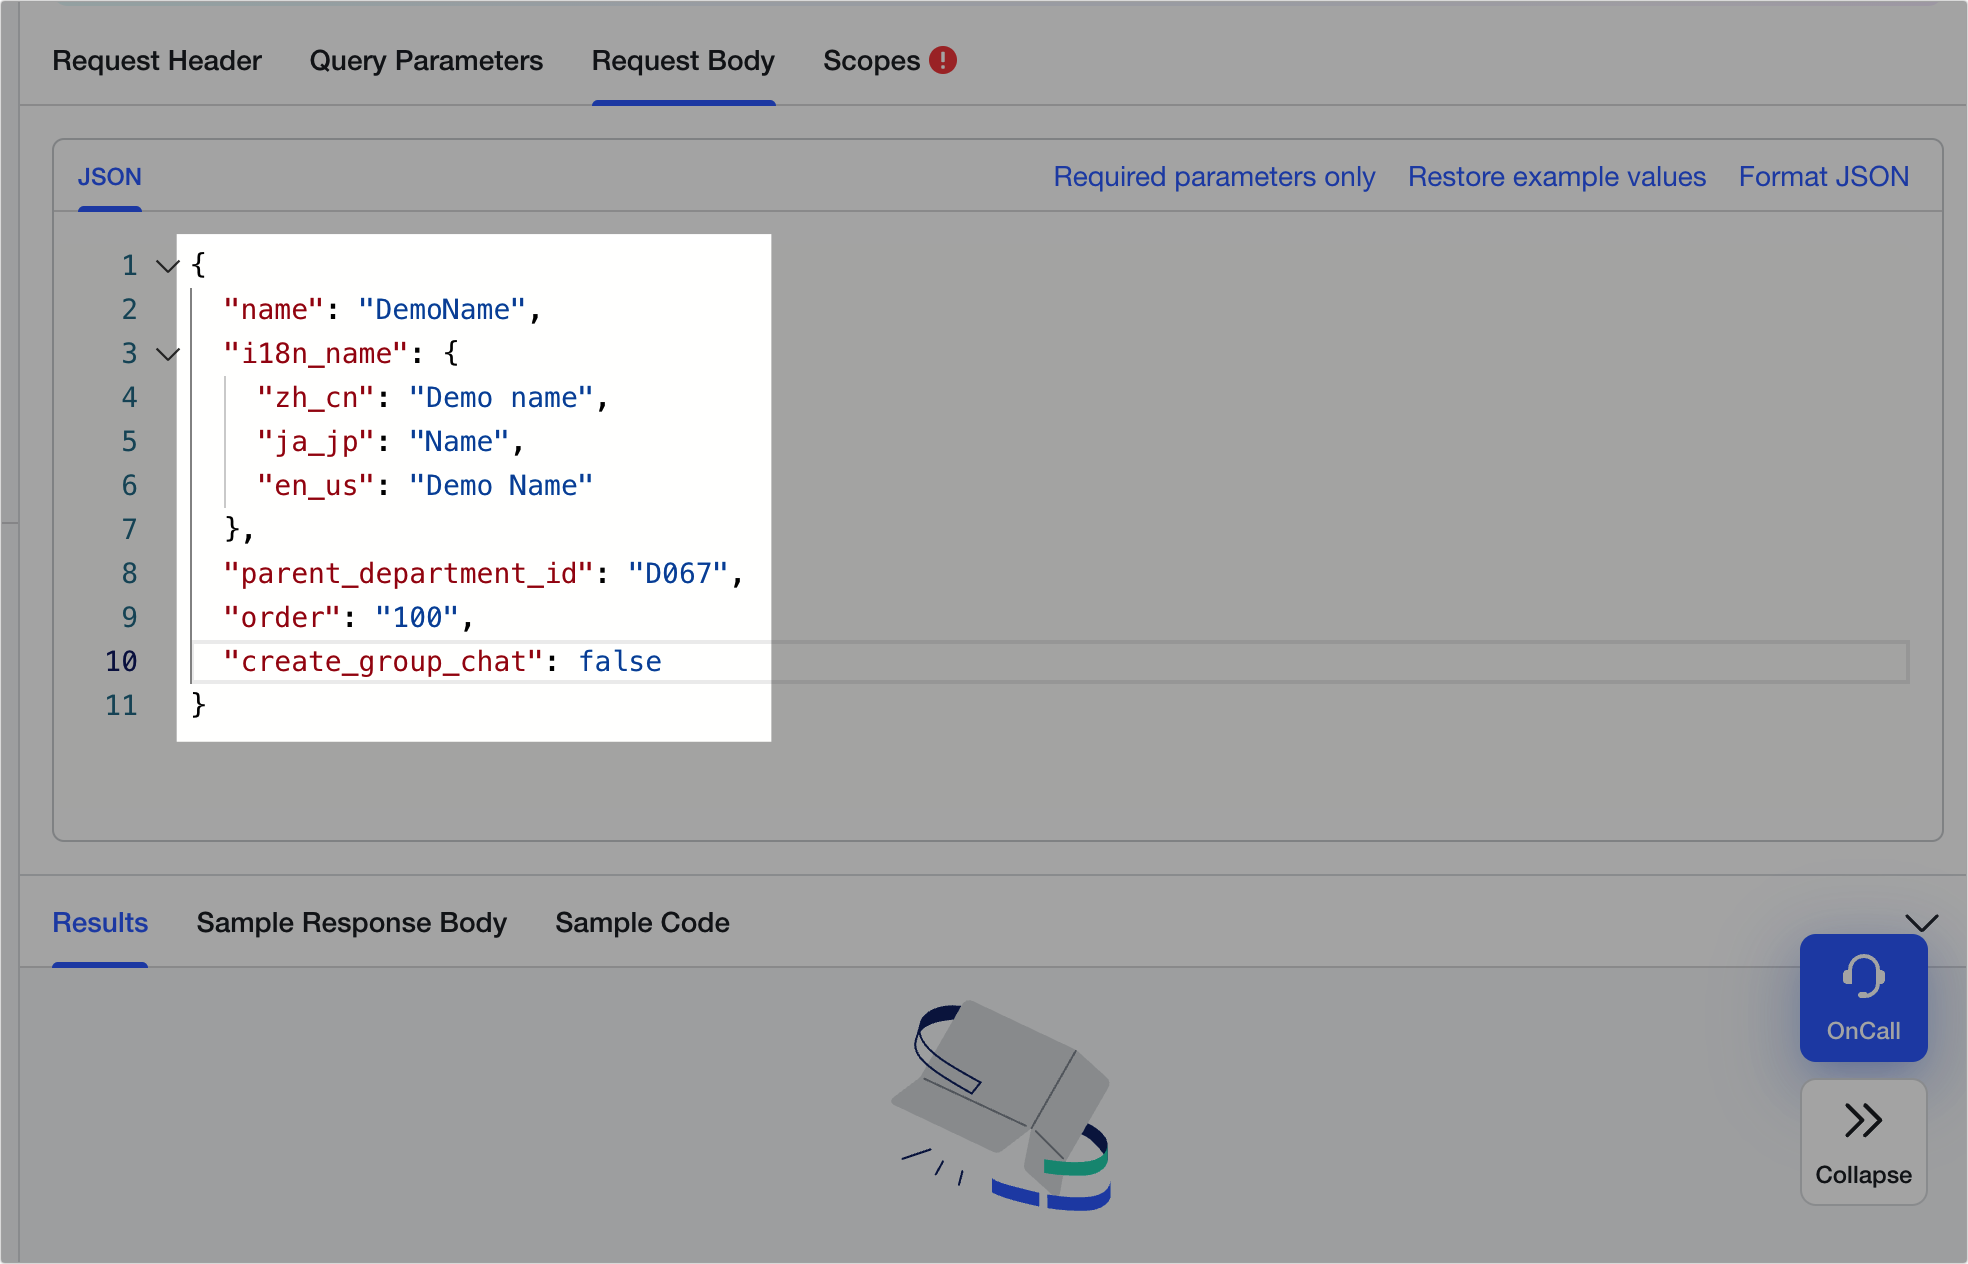The image size is (1968, 1264).
Task: Select the JSON editor tab
Action: [x=110, y=177]
